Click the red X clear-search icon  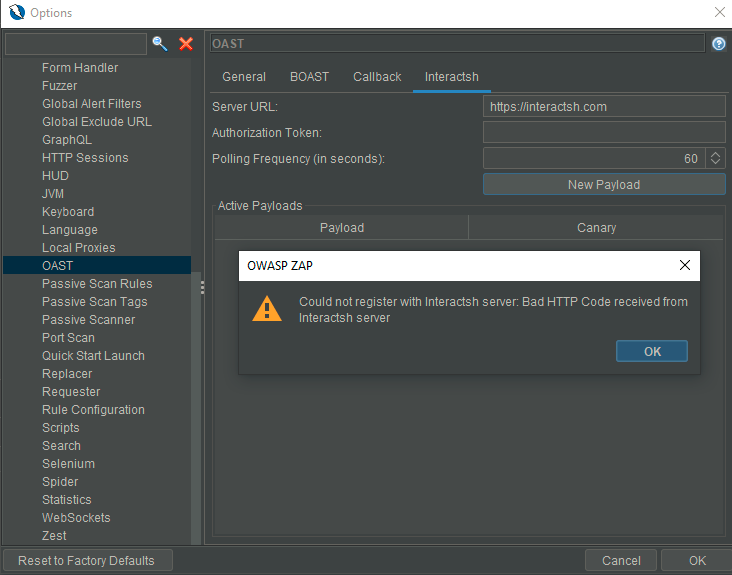(x=186, y=44)
